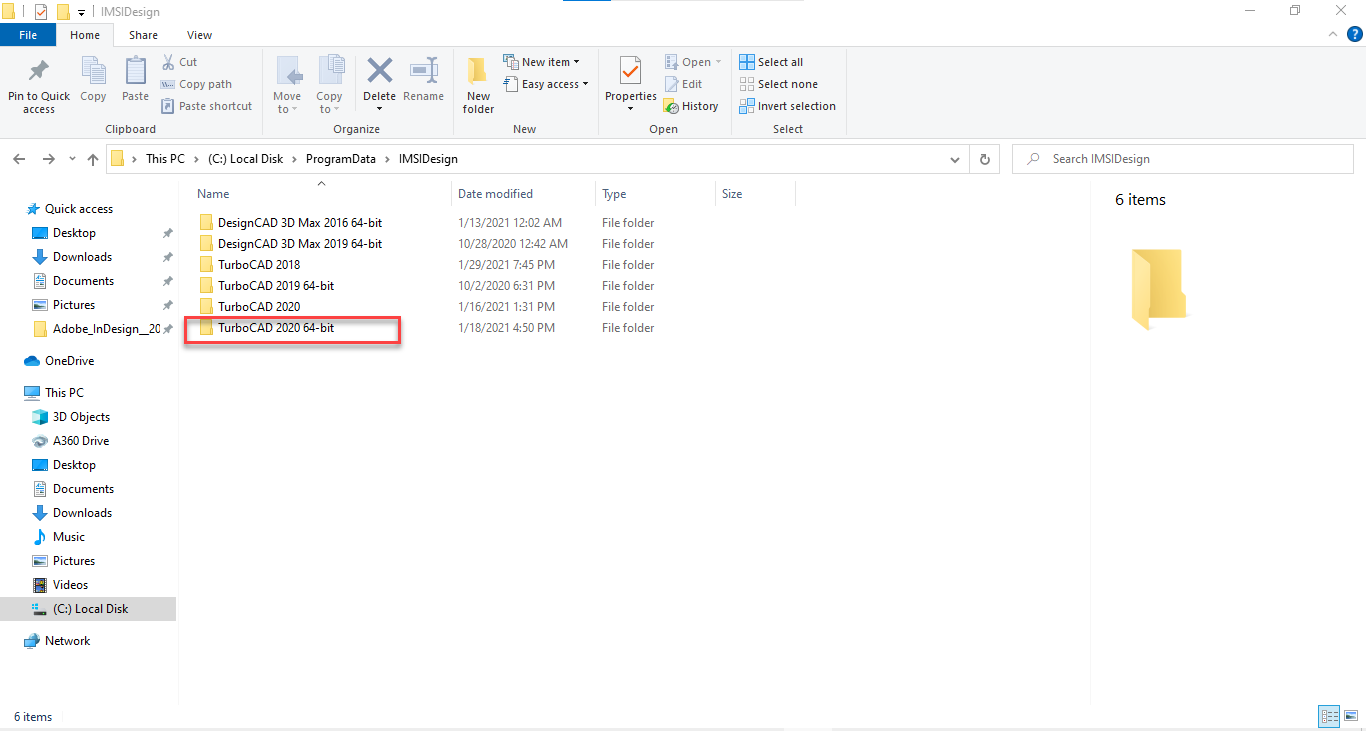Image resolution: width=1366 pixels, height=731 pixels.
Task: Click the Rename ribbon icon
Action: click(x=424, y=70)
